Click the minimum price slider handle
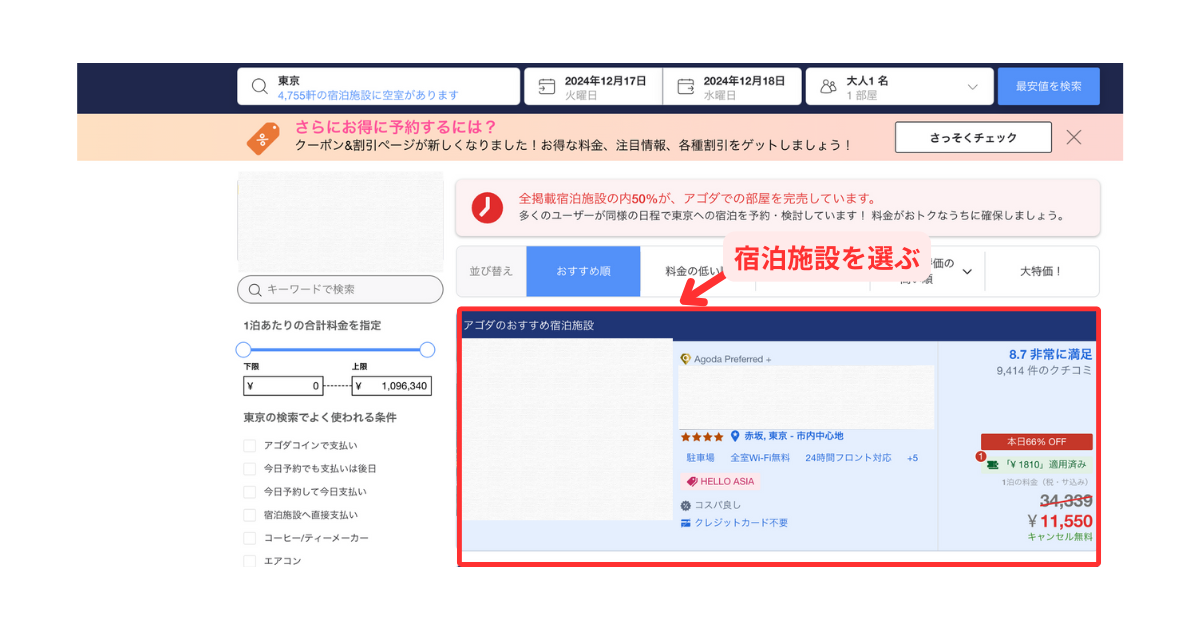The height and width of the screenshot is (630, 1200). click(x=243, y=350)
